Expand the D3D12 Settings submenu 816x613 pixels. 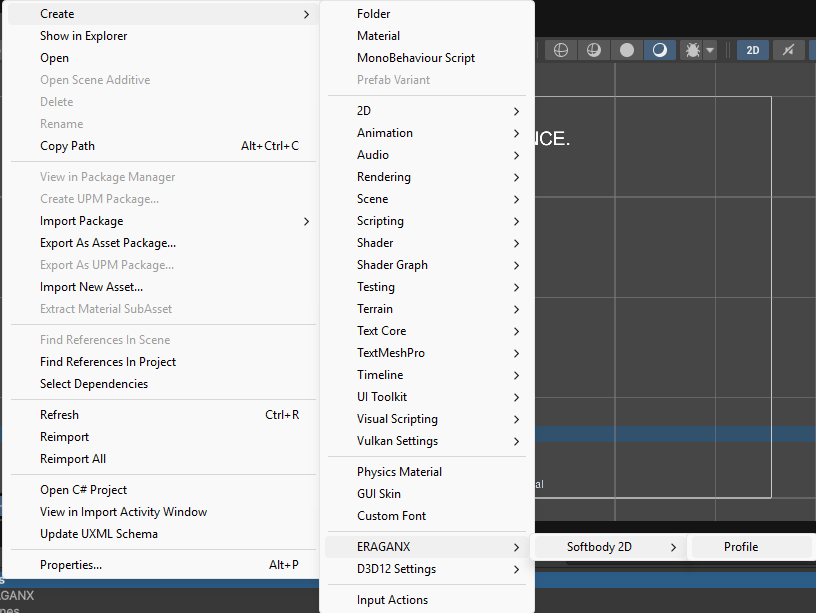click(x=427, y=569)
